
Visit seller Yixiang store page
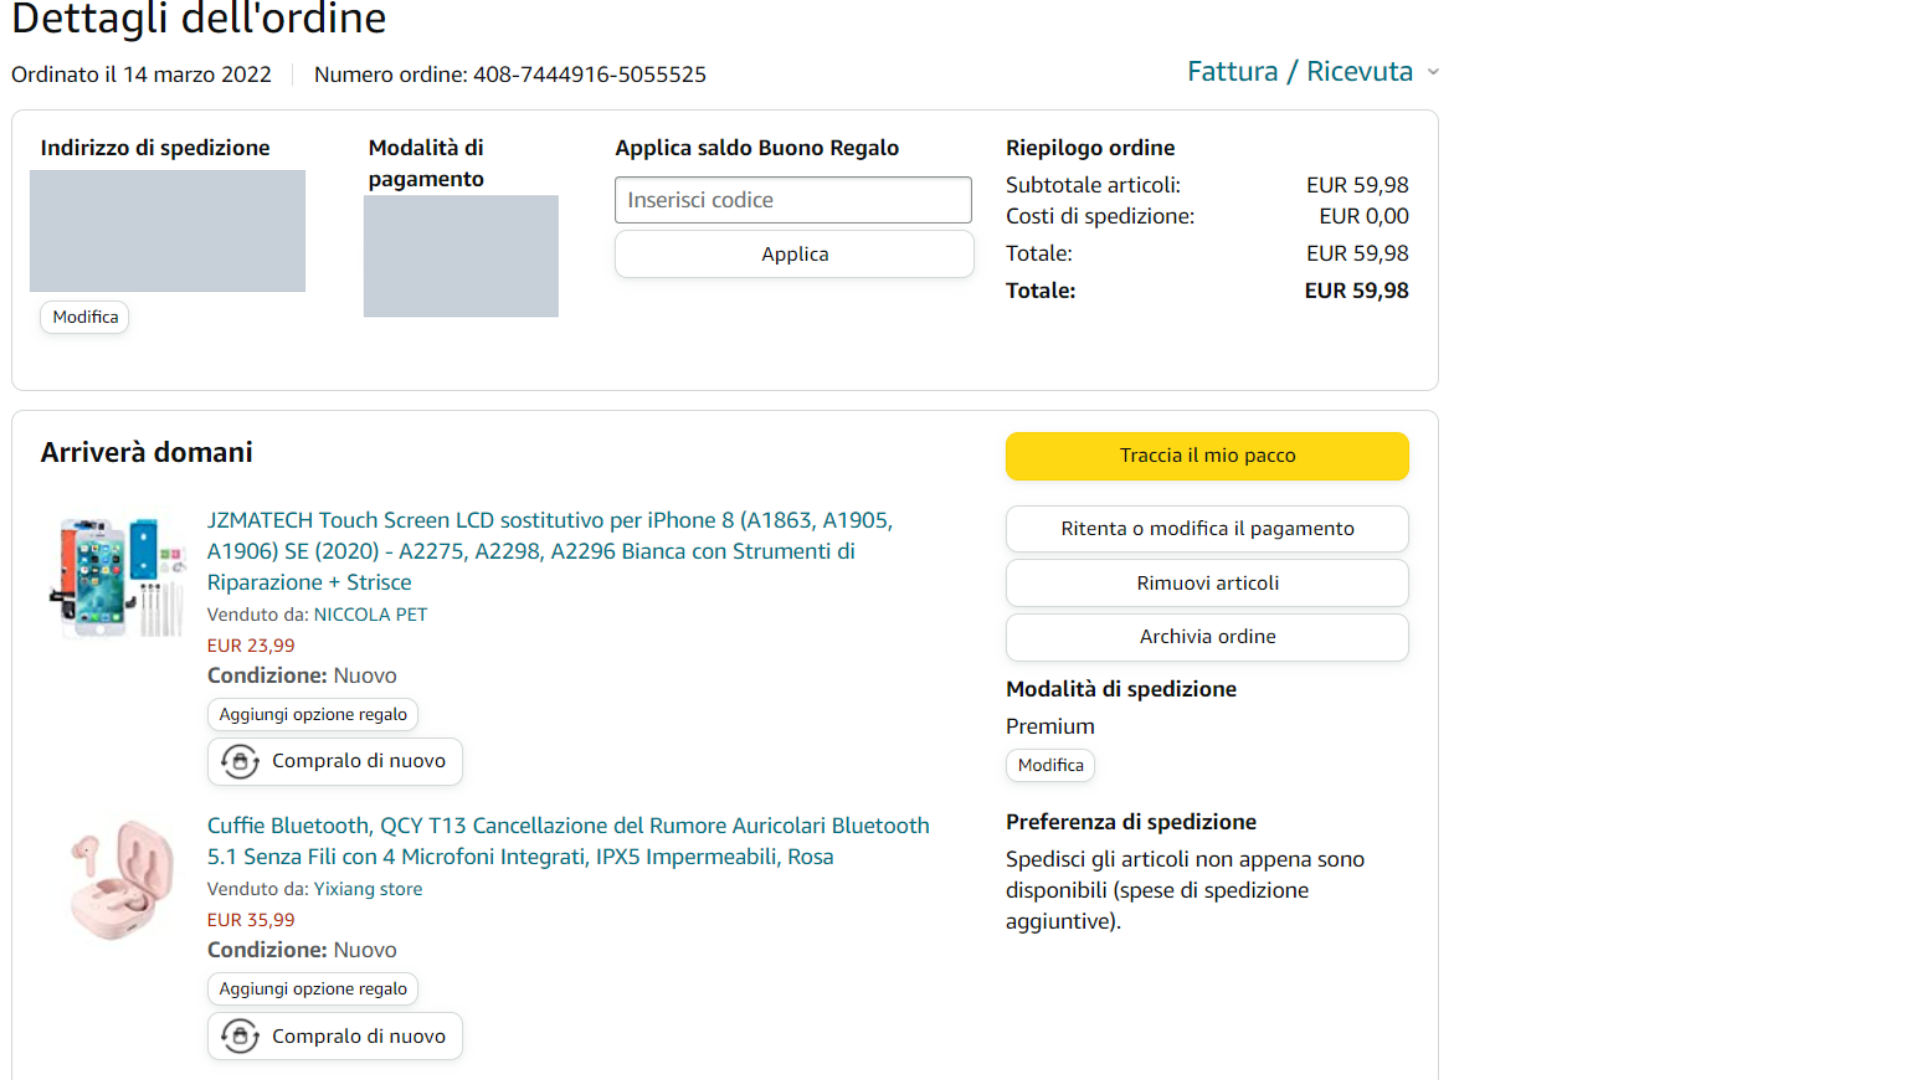tap(368, 889)
